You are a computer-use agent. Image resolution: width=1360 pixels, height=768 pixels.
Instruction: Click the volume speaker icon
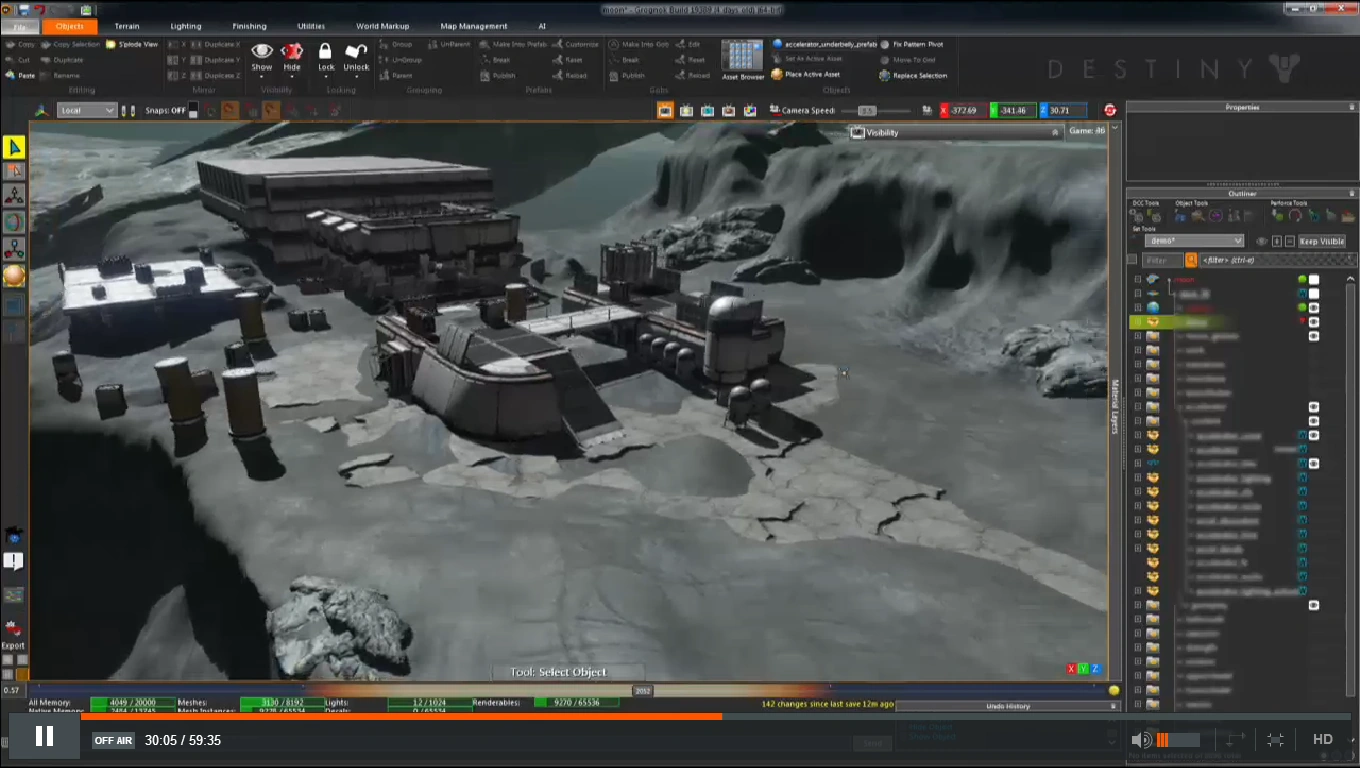1141,740
